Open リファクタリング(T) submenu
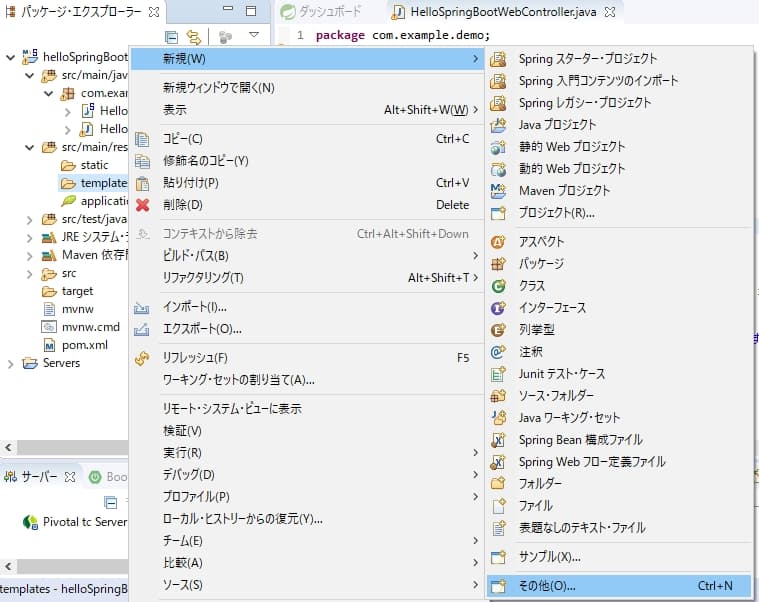Image resolution: width=759 pixels, height=602 pixels. pos(307,278)
